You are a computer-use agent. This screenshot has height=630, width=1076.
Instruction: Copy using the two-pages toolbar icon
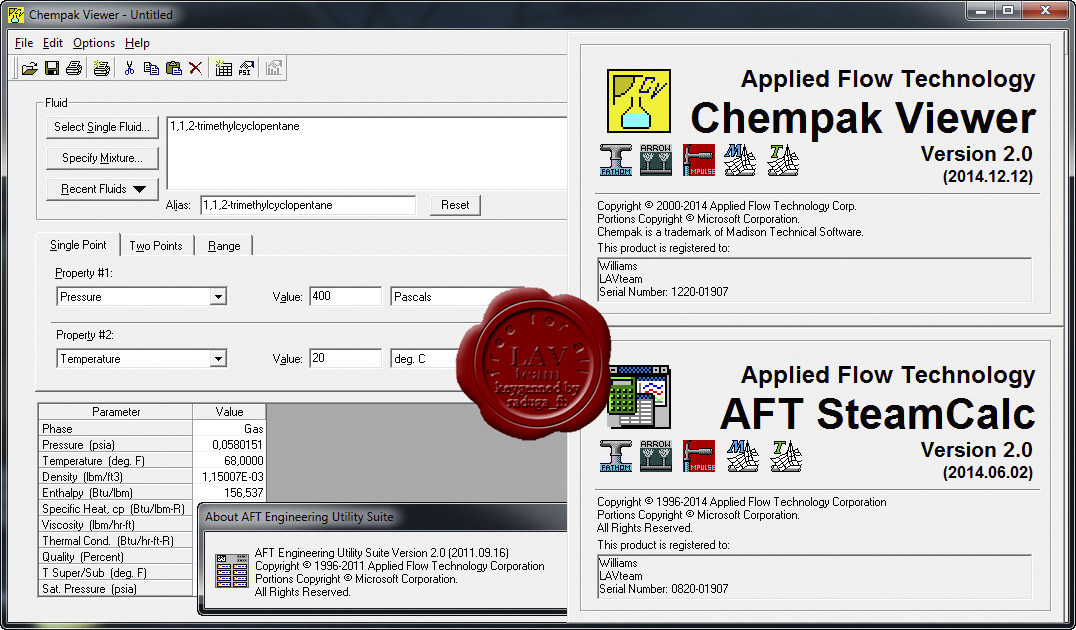pos(151,68)
